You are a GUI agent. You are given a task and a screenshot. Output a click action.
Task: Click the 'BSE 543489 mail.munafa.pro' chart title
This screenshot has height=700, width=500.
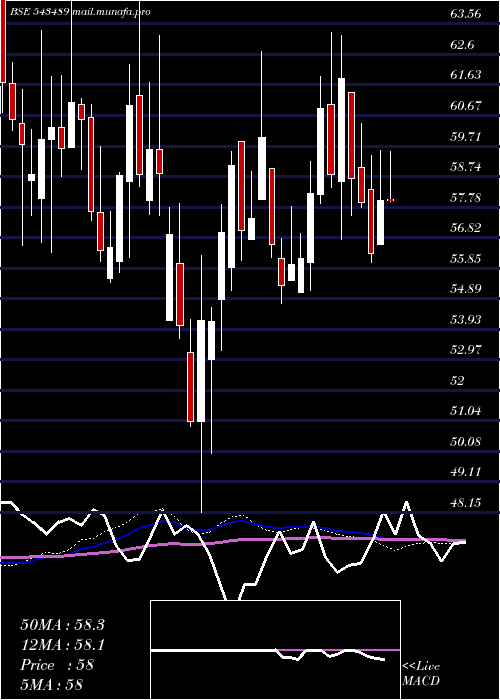point(80,12)
